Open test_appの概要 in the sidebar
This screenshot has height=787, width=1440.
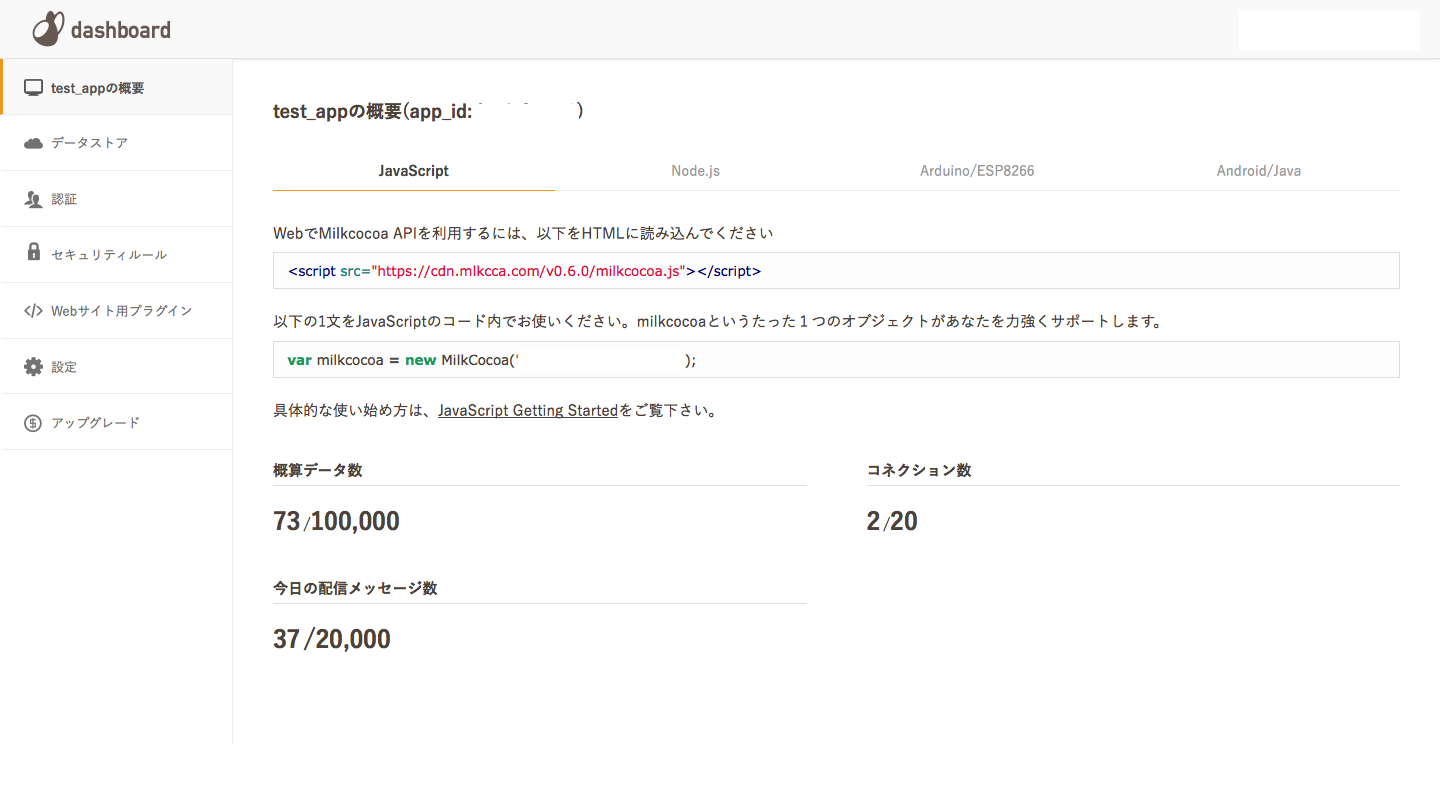point(117,87)
